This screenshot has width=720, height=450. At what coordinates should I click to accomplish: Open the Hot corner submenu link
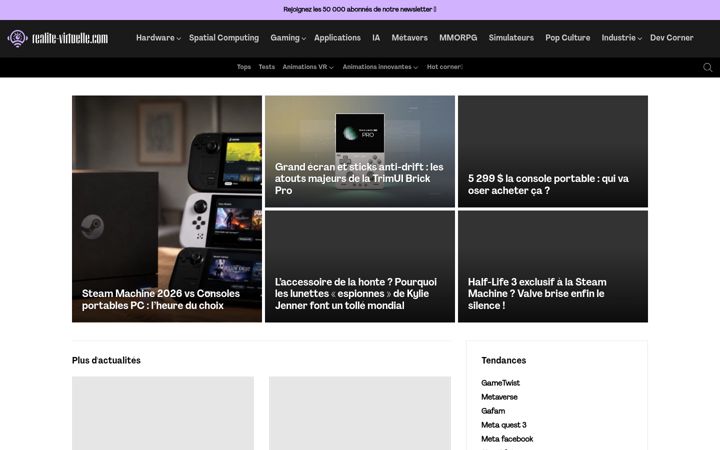(444, 67)
